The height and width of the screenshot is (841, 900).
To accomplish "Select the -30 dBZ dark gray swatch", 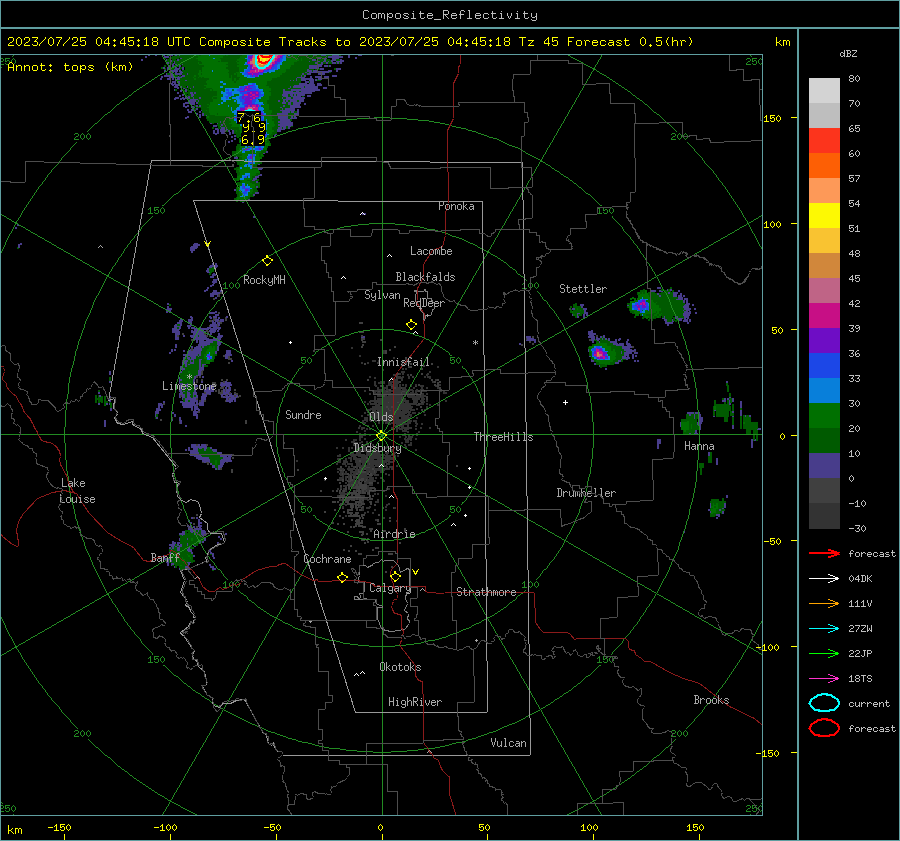I will pos(824,516).
